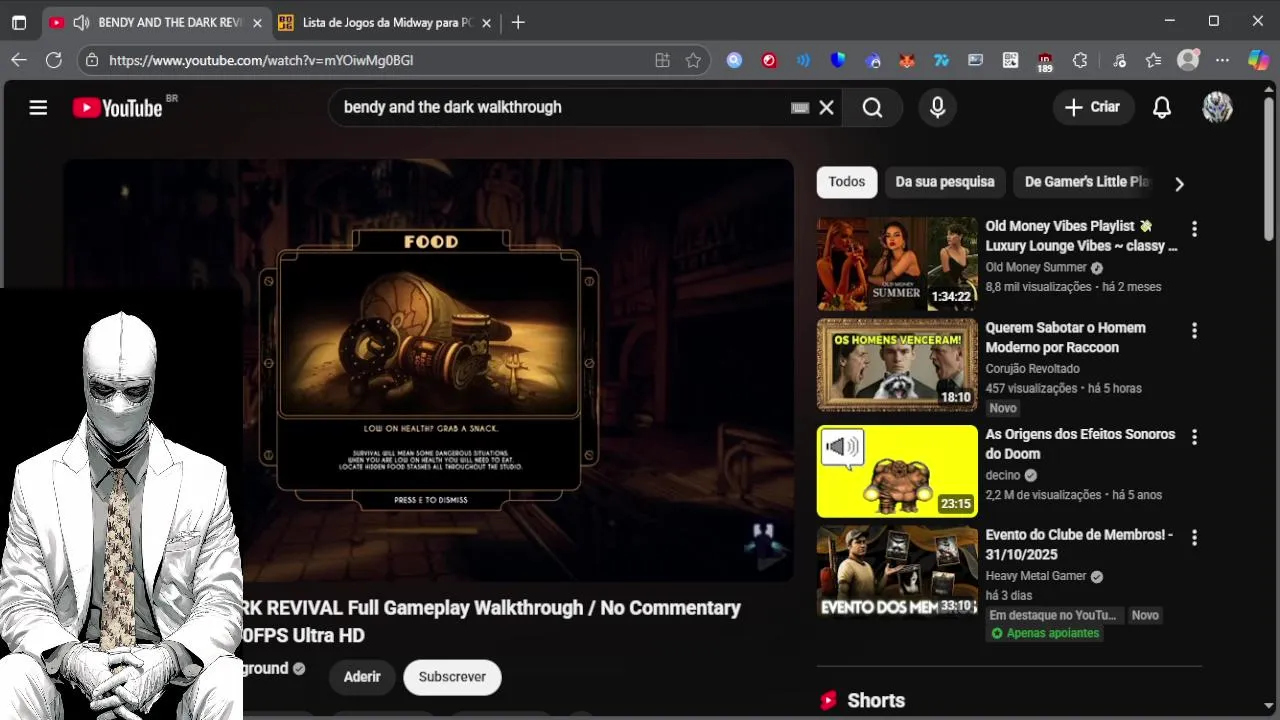1280x720 pixels.
Task: Close the Lista de Jogos da Midway tab
Action: point(486,22)
